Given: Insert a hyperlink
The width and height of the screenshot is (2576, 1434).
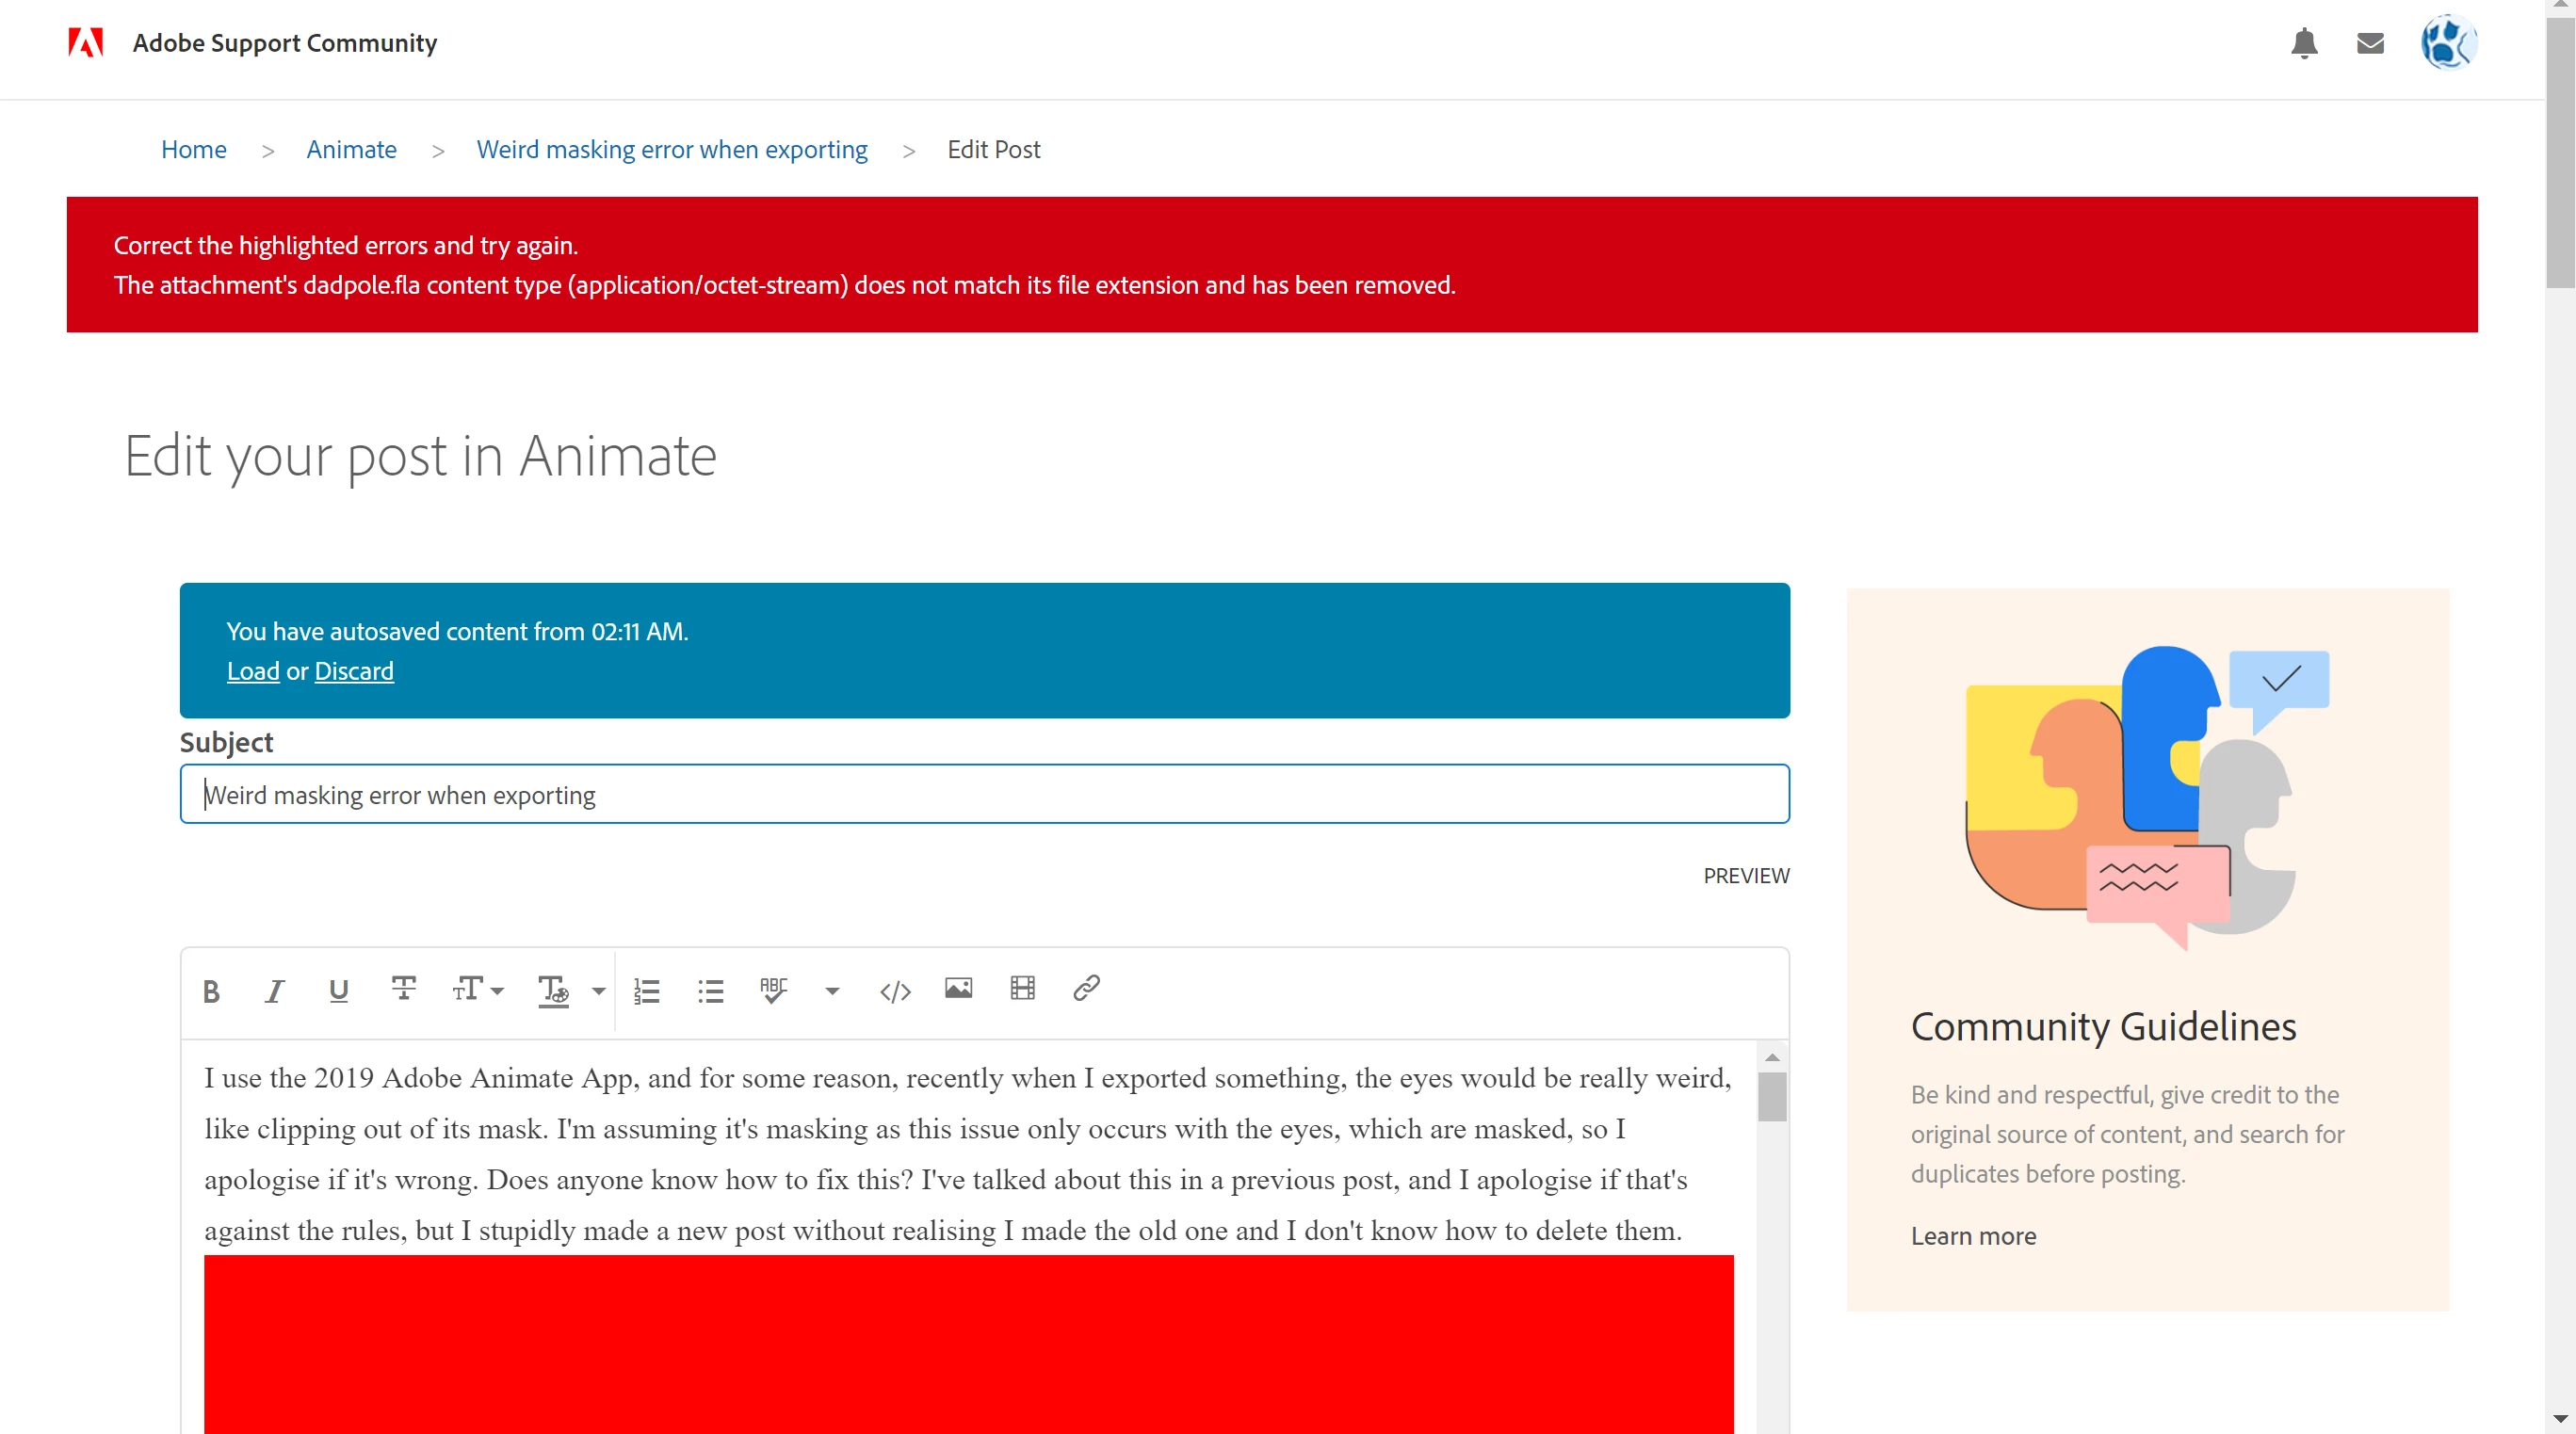Looking at the screenshot, I should click(1086, 988).
